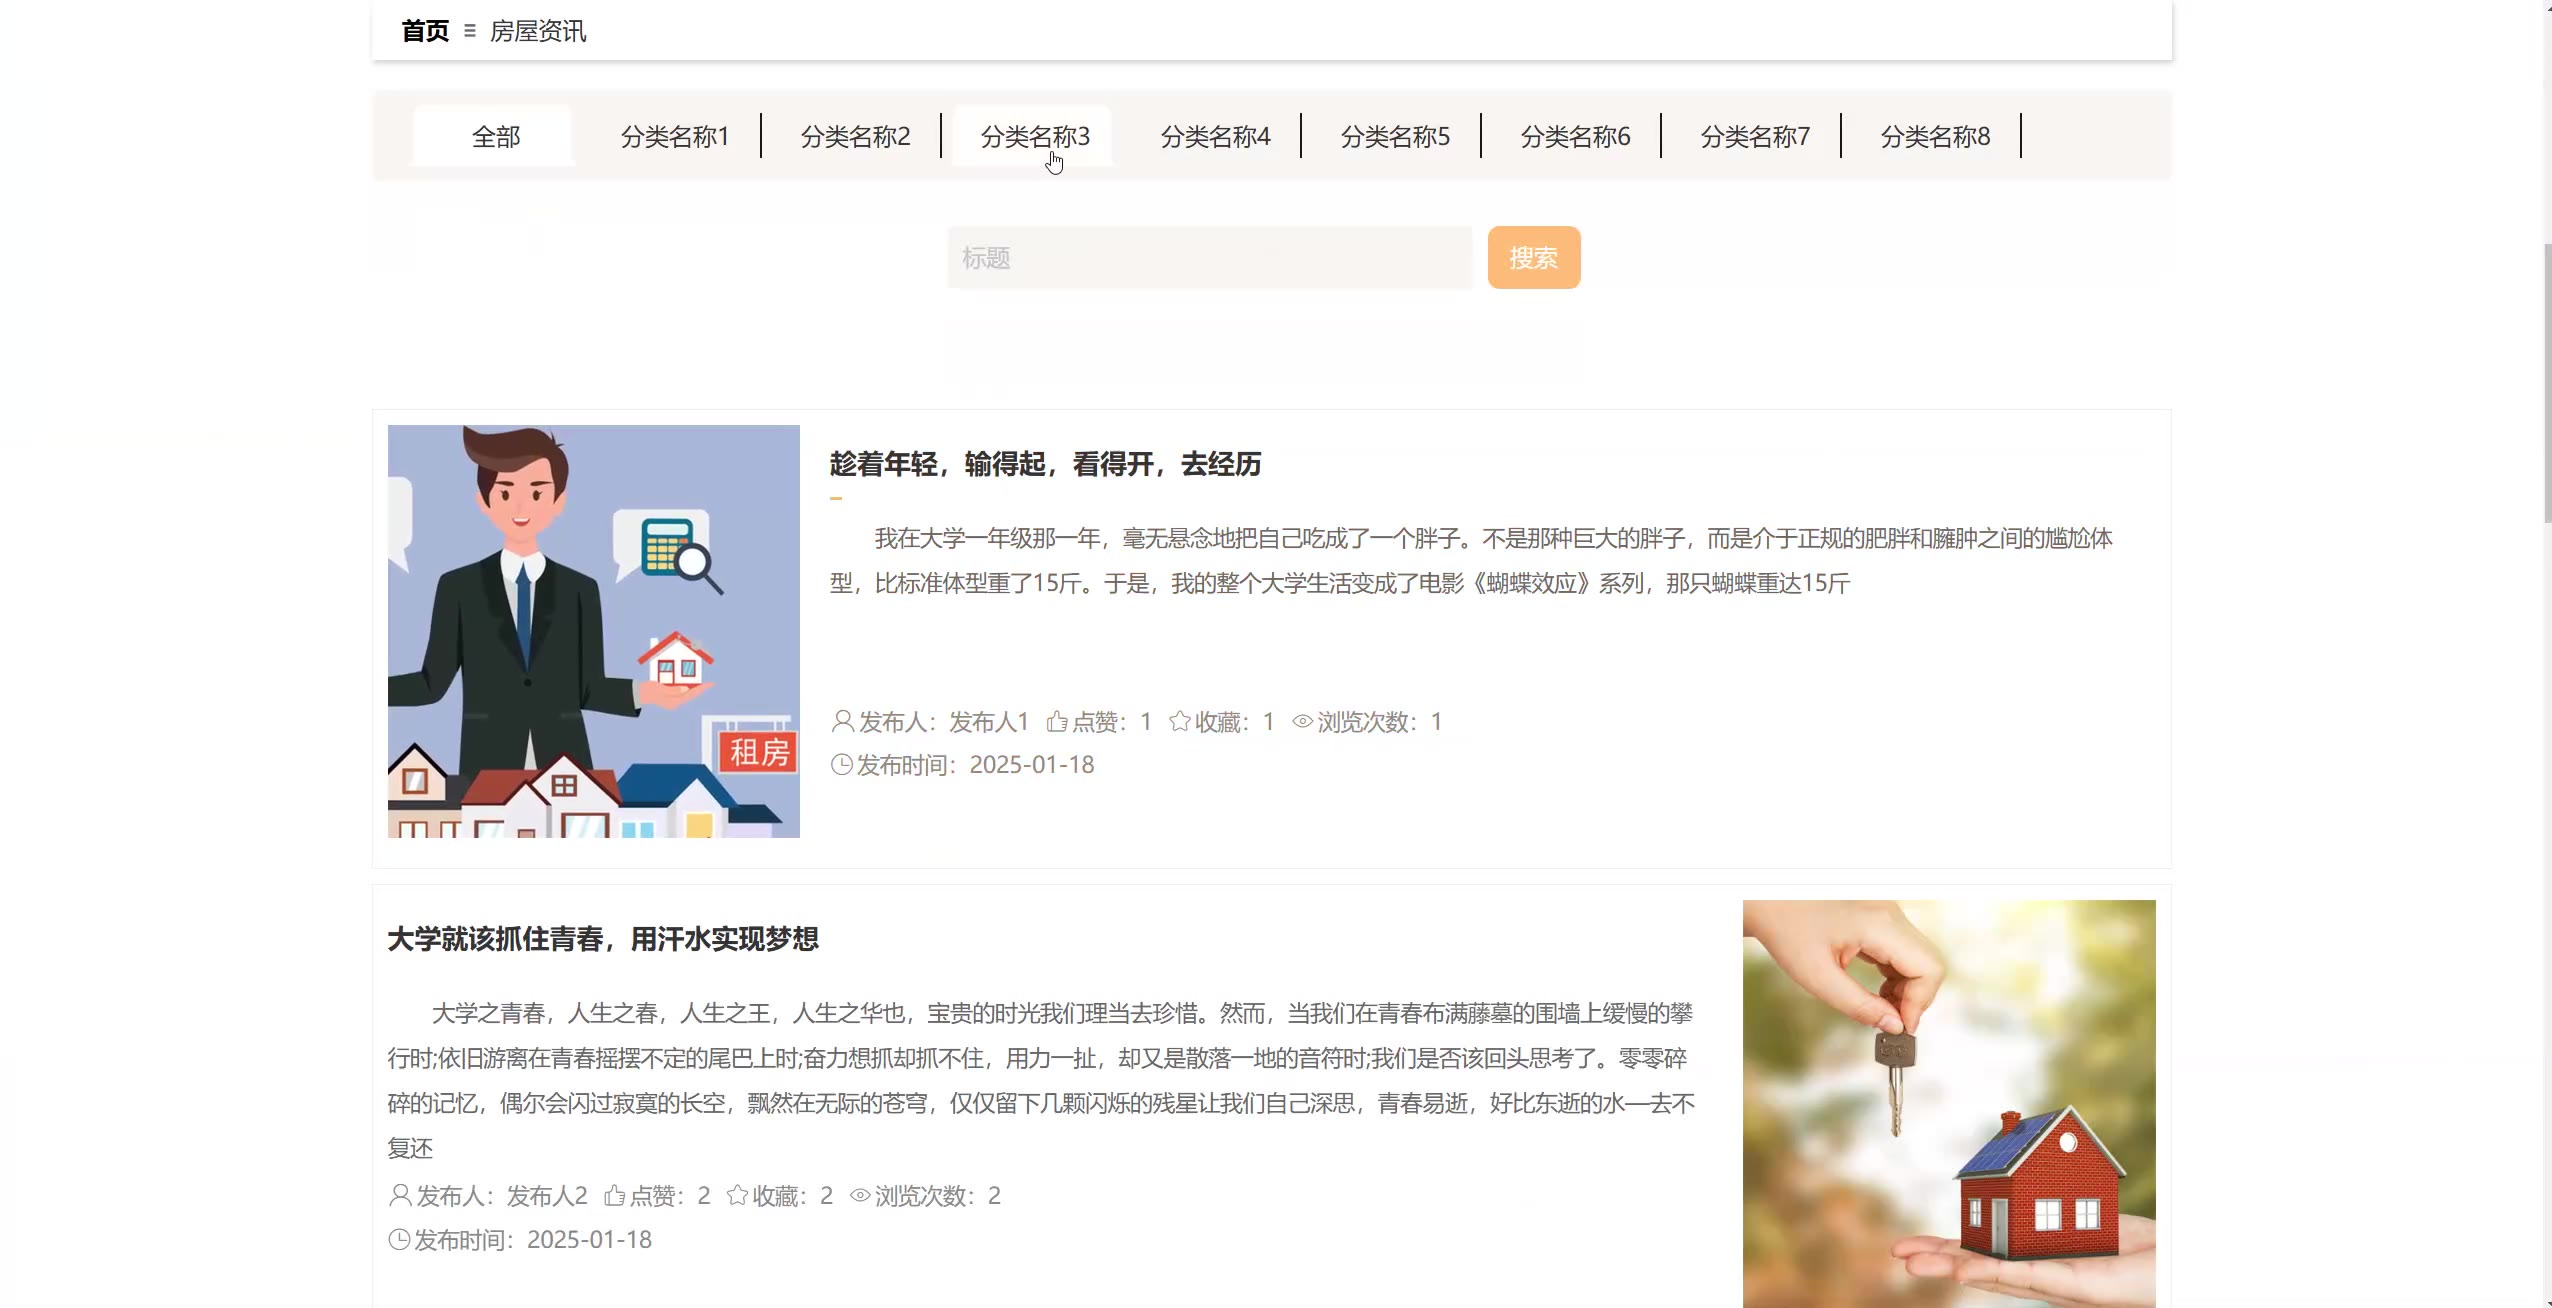
Task: Open the 分类名称1 category tab
Action: click(x=674, y=136)
